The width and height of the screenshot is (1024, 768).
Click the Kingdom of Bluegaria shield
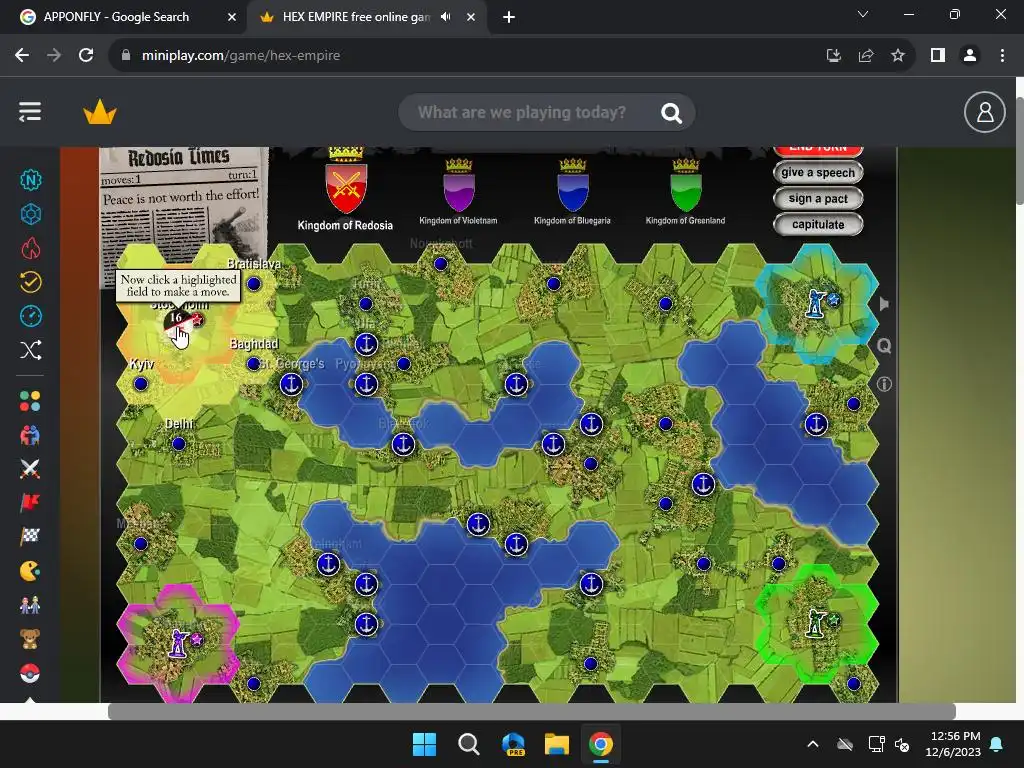[x=573, y=191]
